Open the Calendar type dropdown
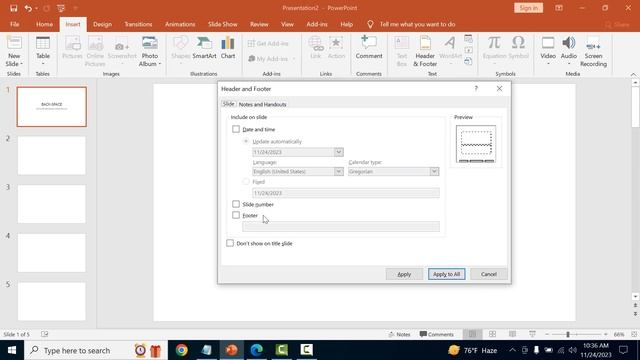The width and height of the screenshot is (640, 360). pos(434,171)
